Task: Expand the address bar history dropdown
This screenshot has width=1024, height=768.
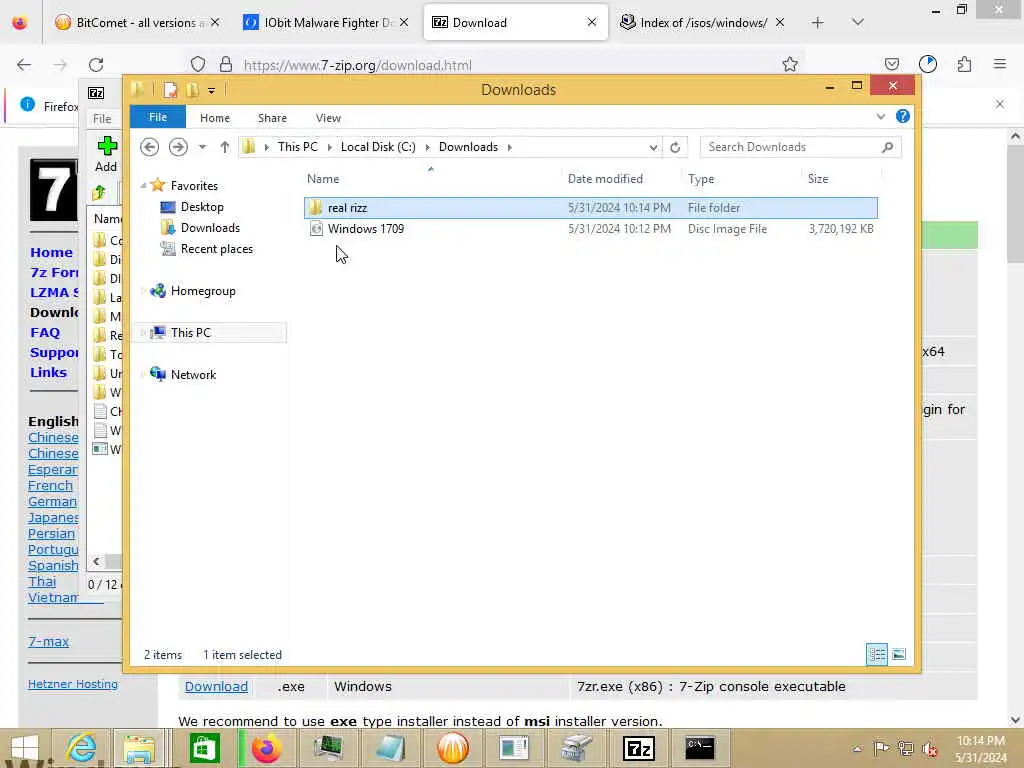Action: pyautogui.click(x=653, y=148)
